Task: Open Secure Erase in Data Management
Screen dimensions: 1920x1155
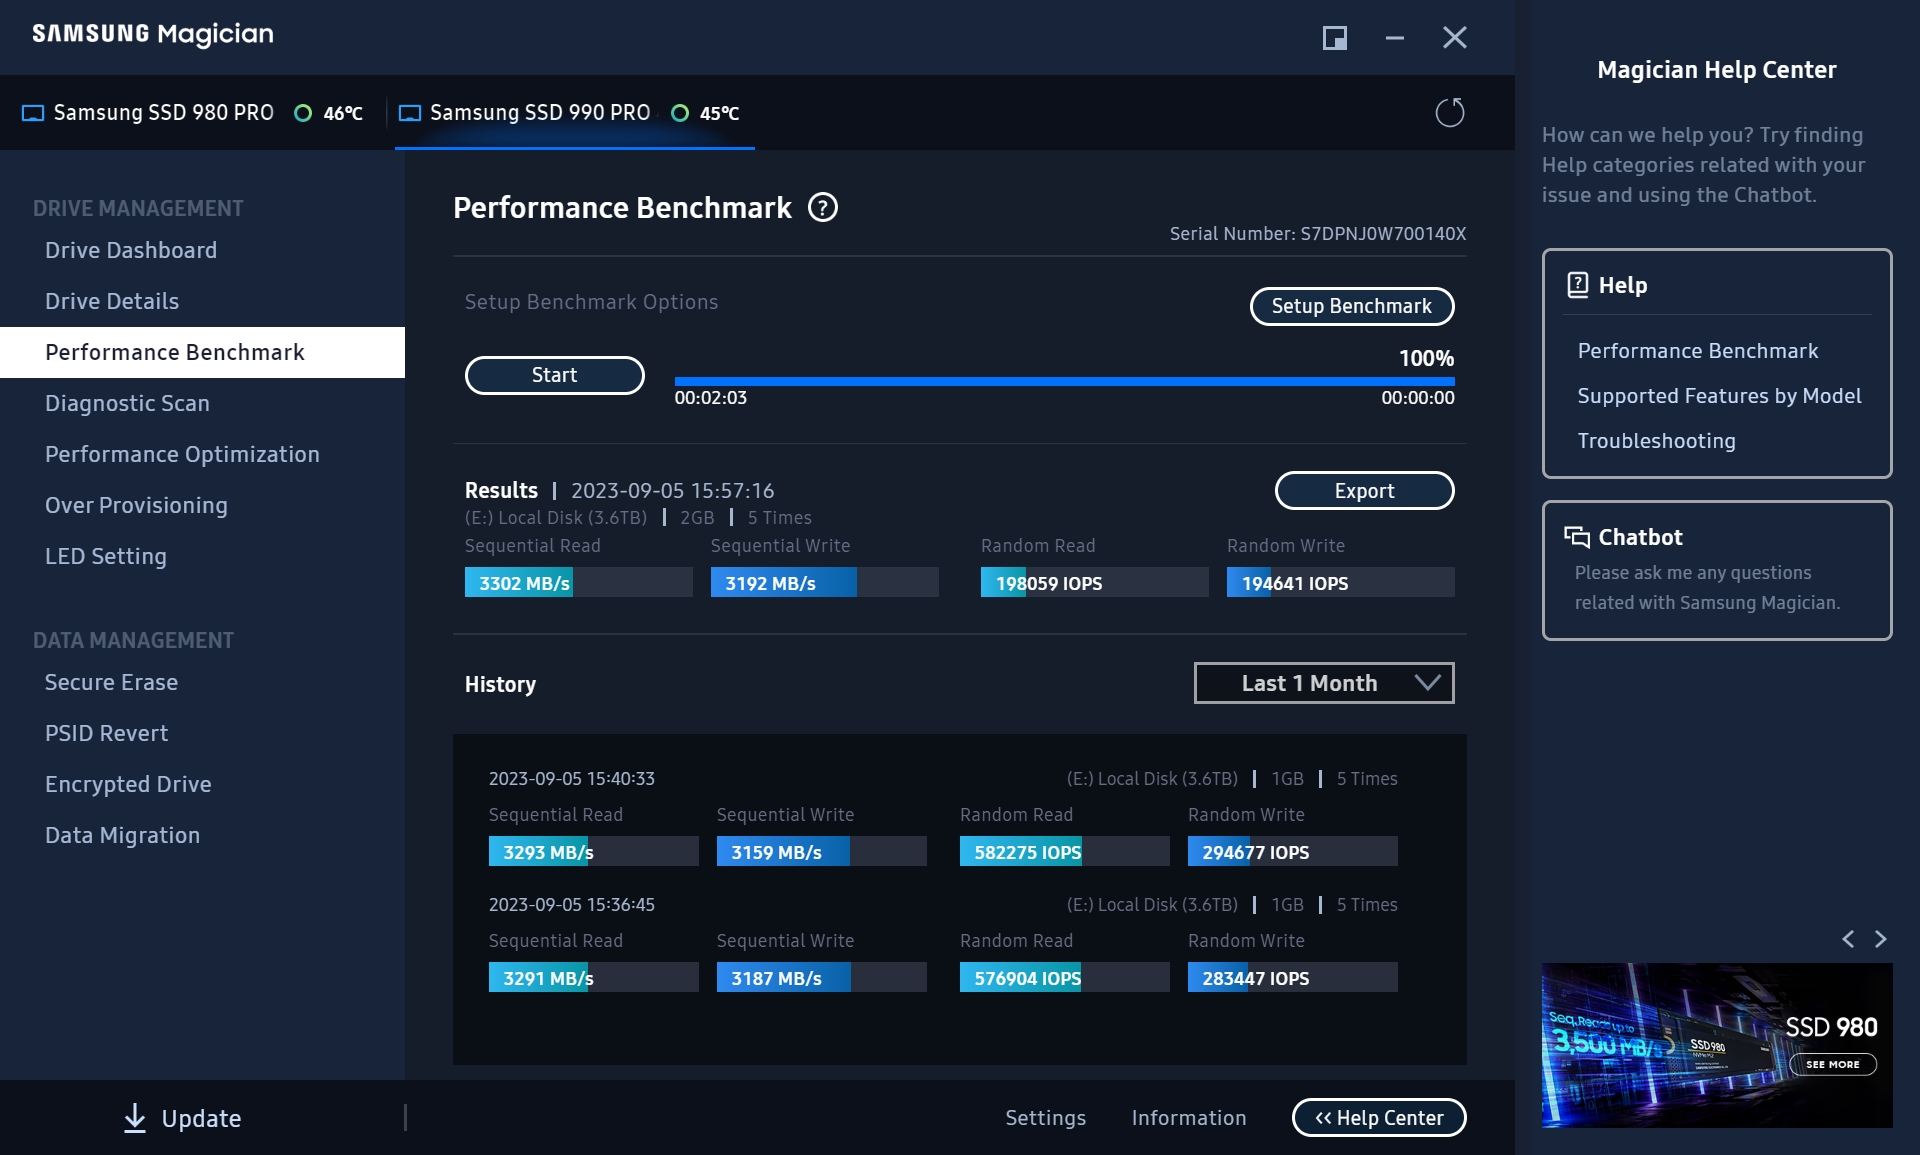Action: 111,682
